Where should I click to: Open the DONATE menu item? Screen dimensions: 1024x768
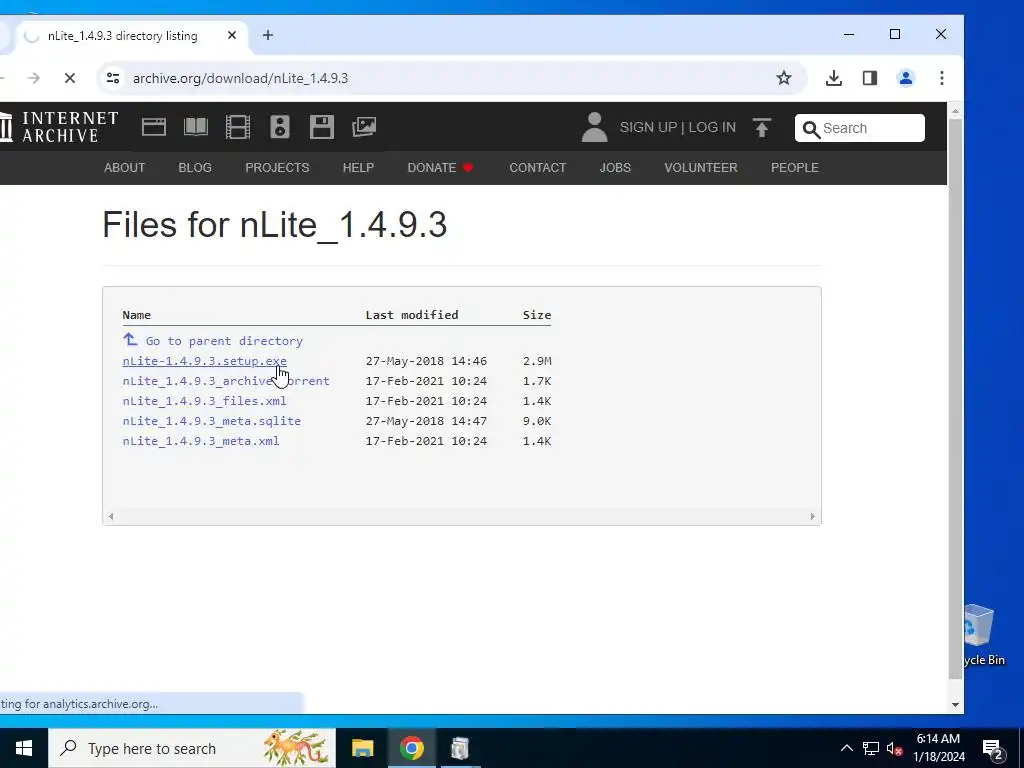(440, 168)
